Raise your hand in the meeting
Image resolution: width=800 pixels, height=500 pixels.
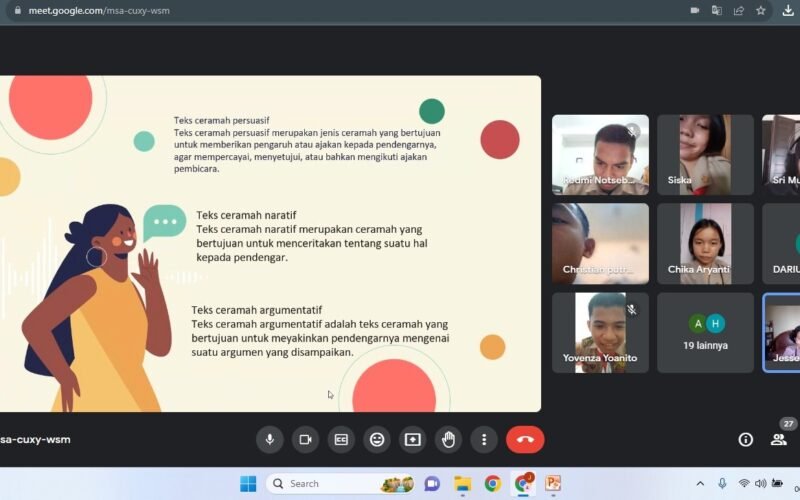point(449,439)
